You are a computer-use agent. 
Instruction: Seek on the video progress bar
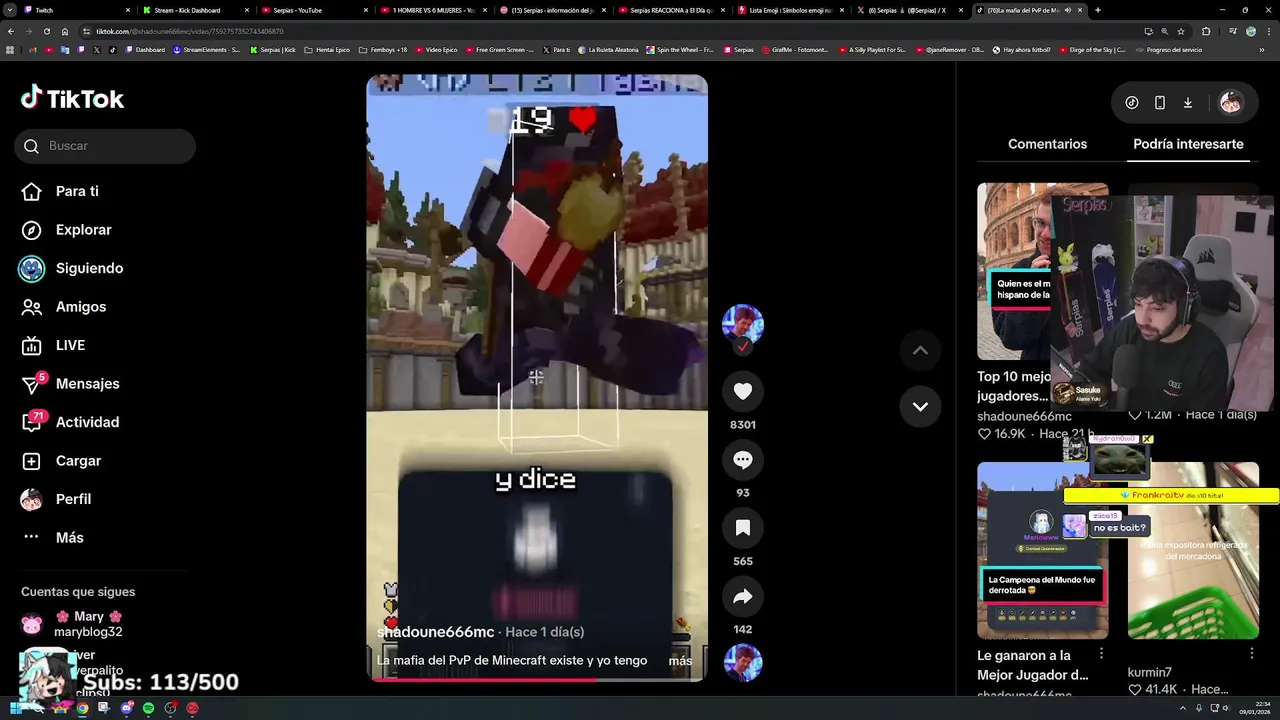pos(537,679)
